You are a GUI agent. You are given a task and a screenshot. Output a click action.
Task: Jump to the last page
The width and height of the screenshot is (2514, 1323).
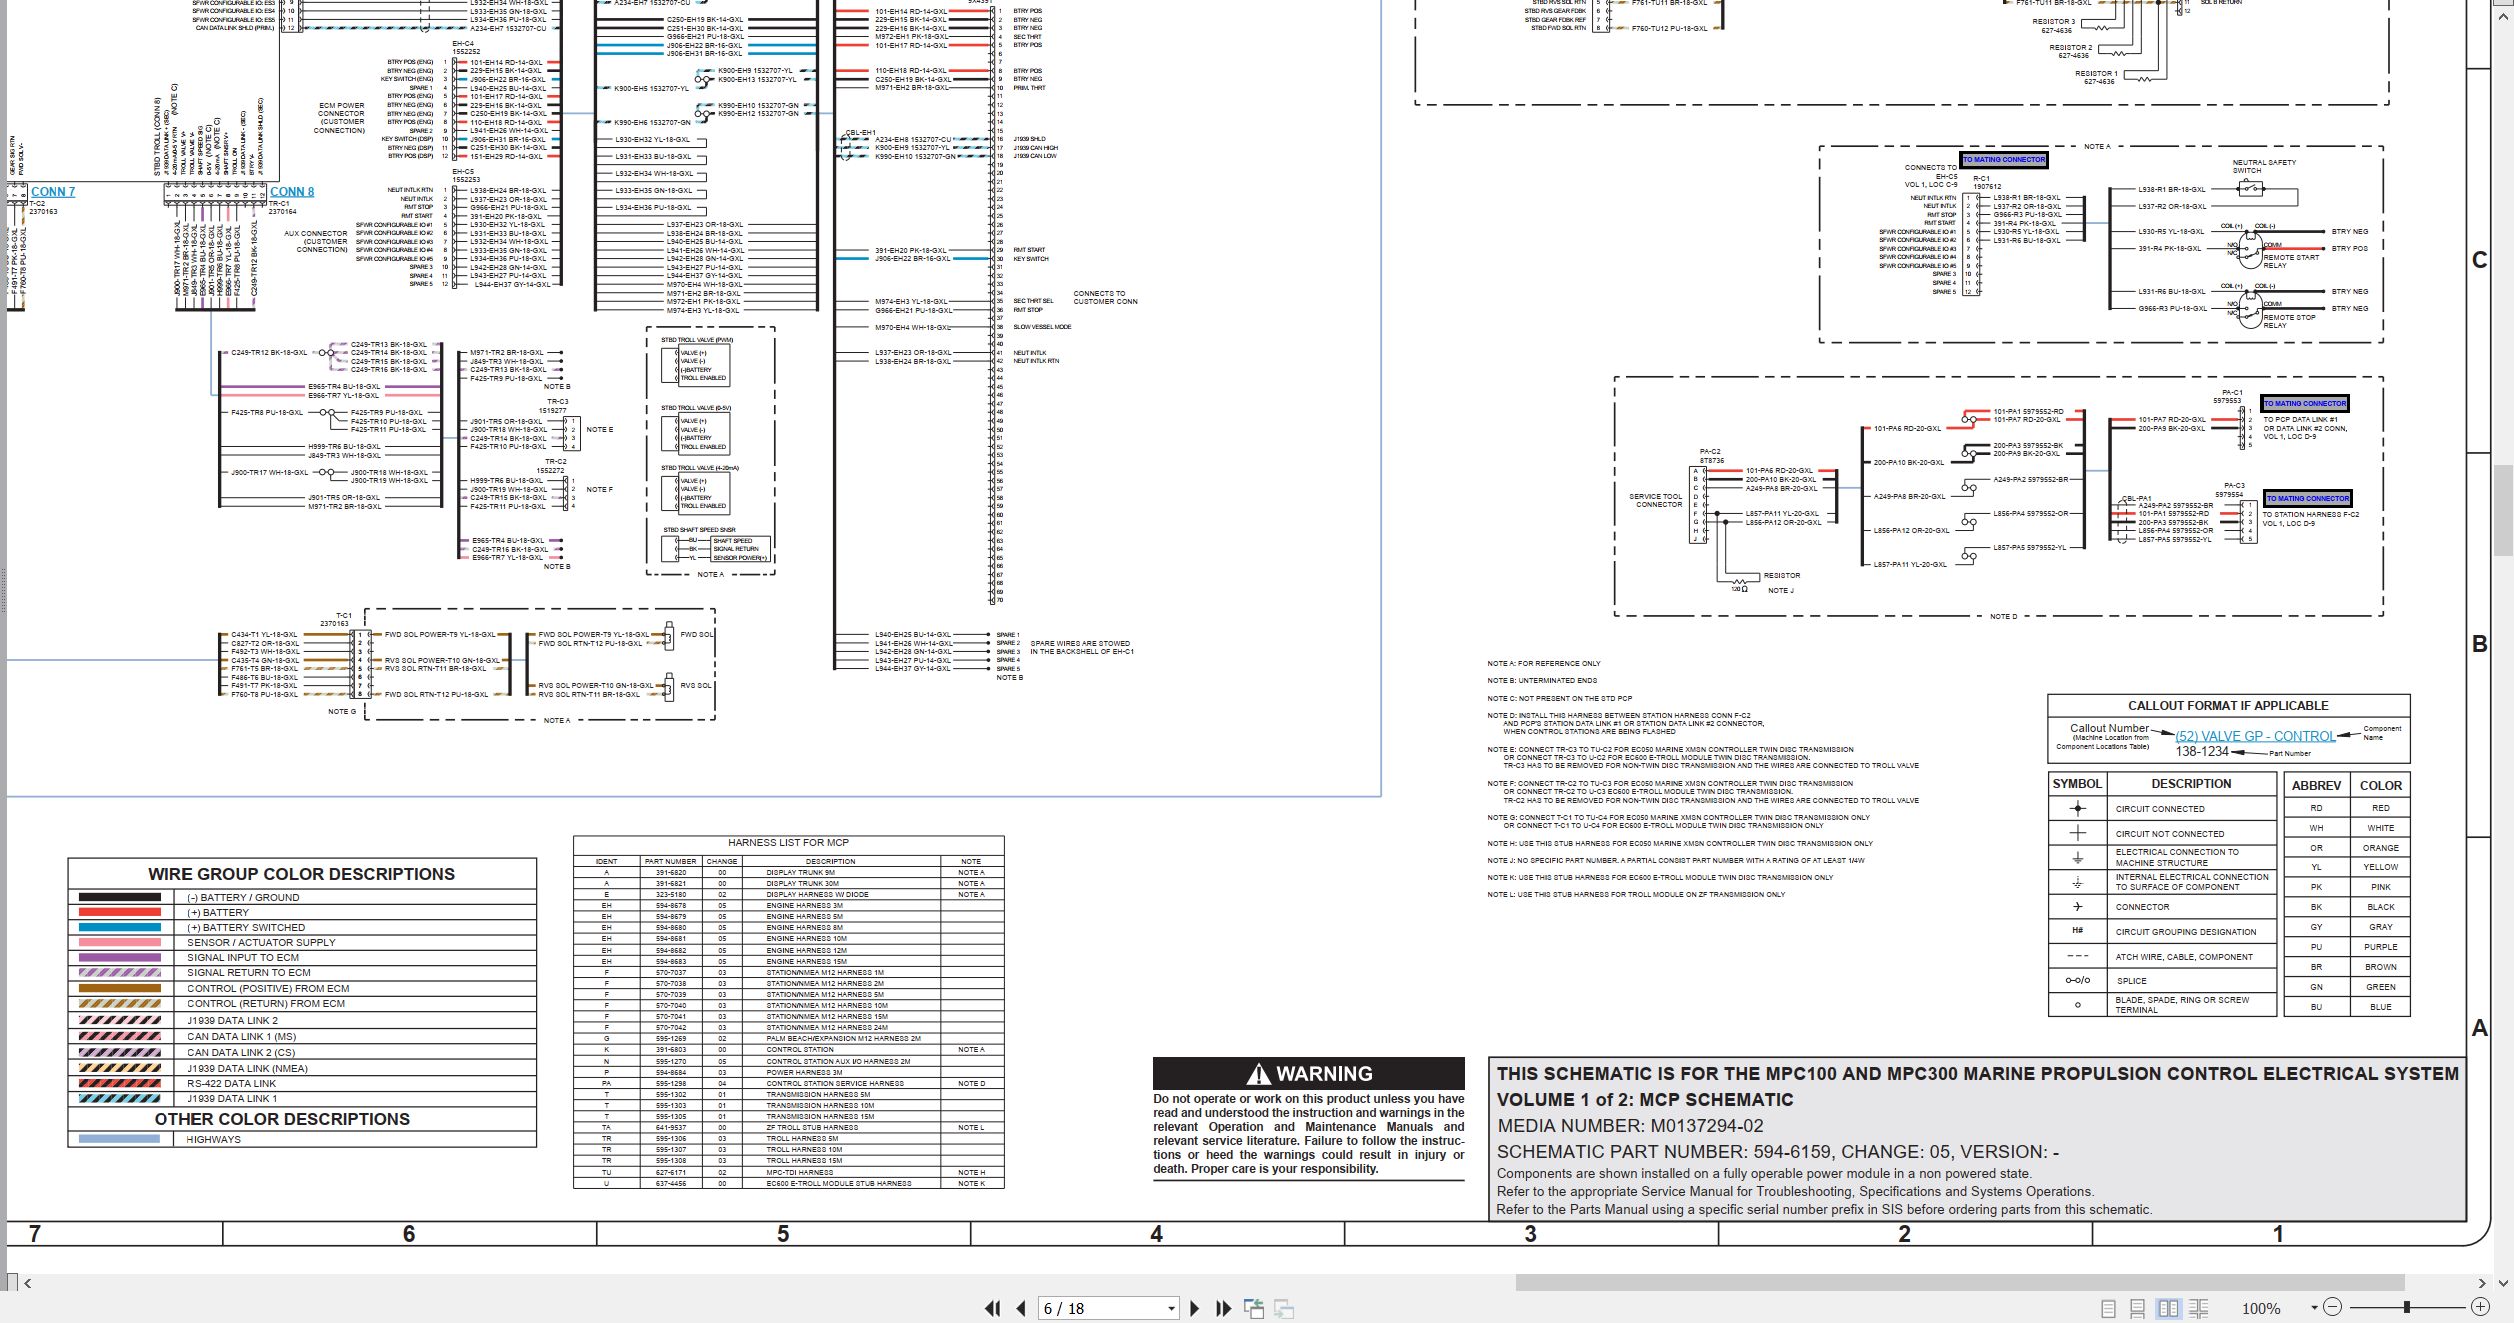tap(1222, 1308)
